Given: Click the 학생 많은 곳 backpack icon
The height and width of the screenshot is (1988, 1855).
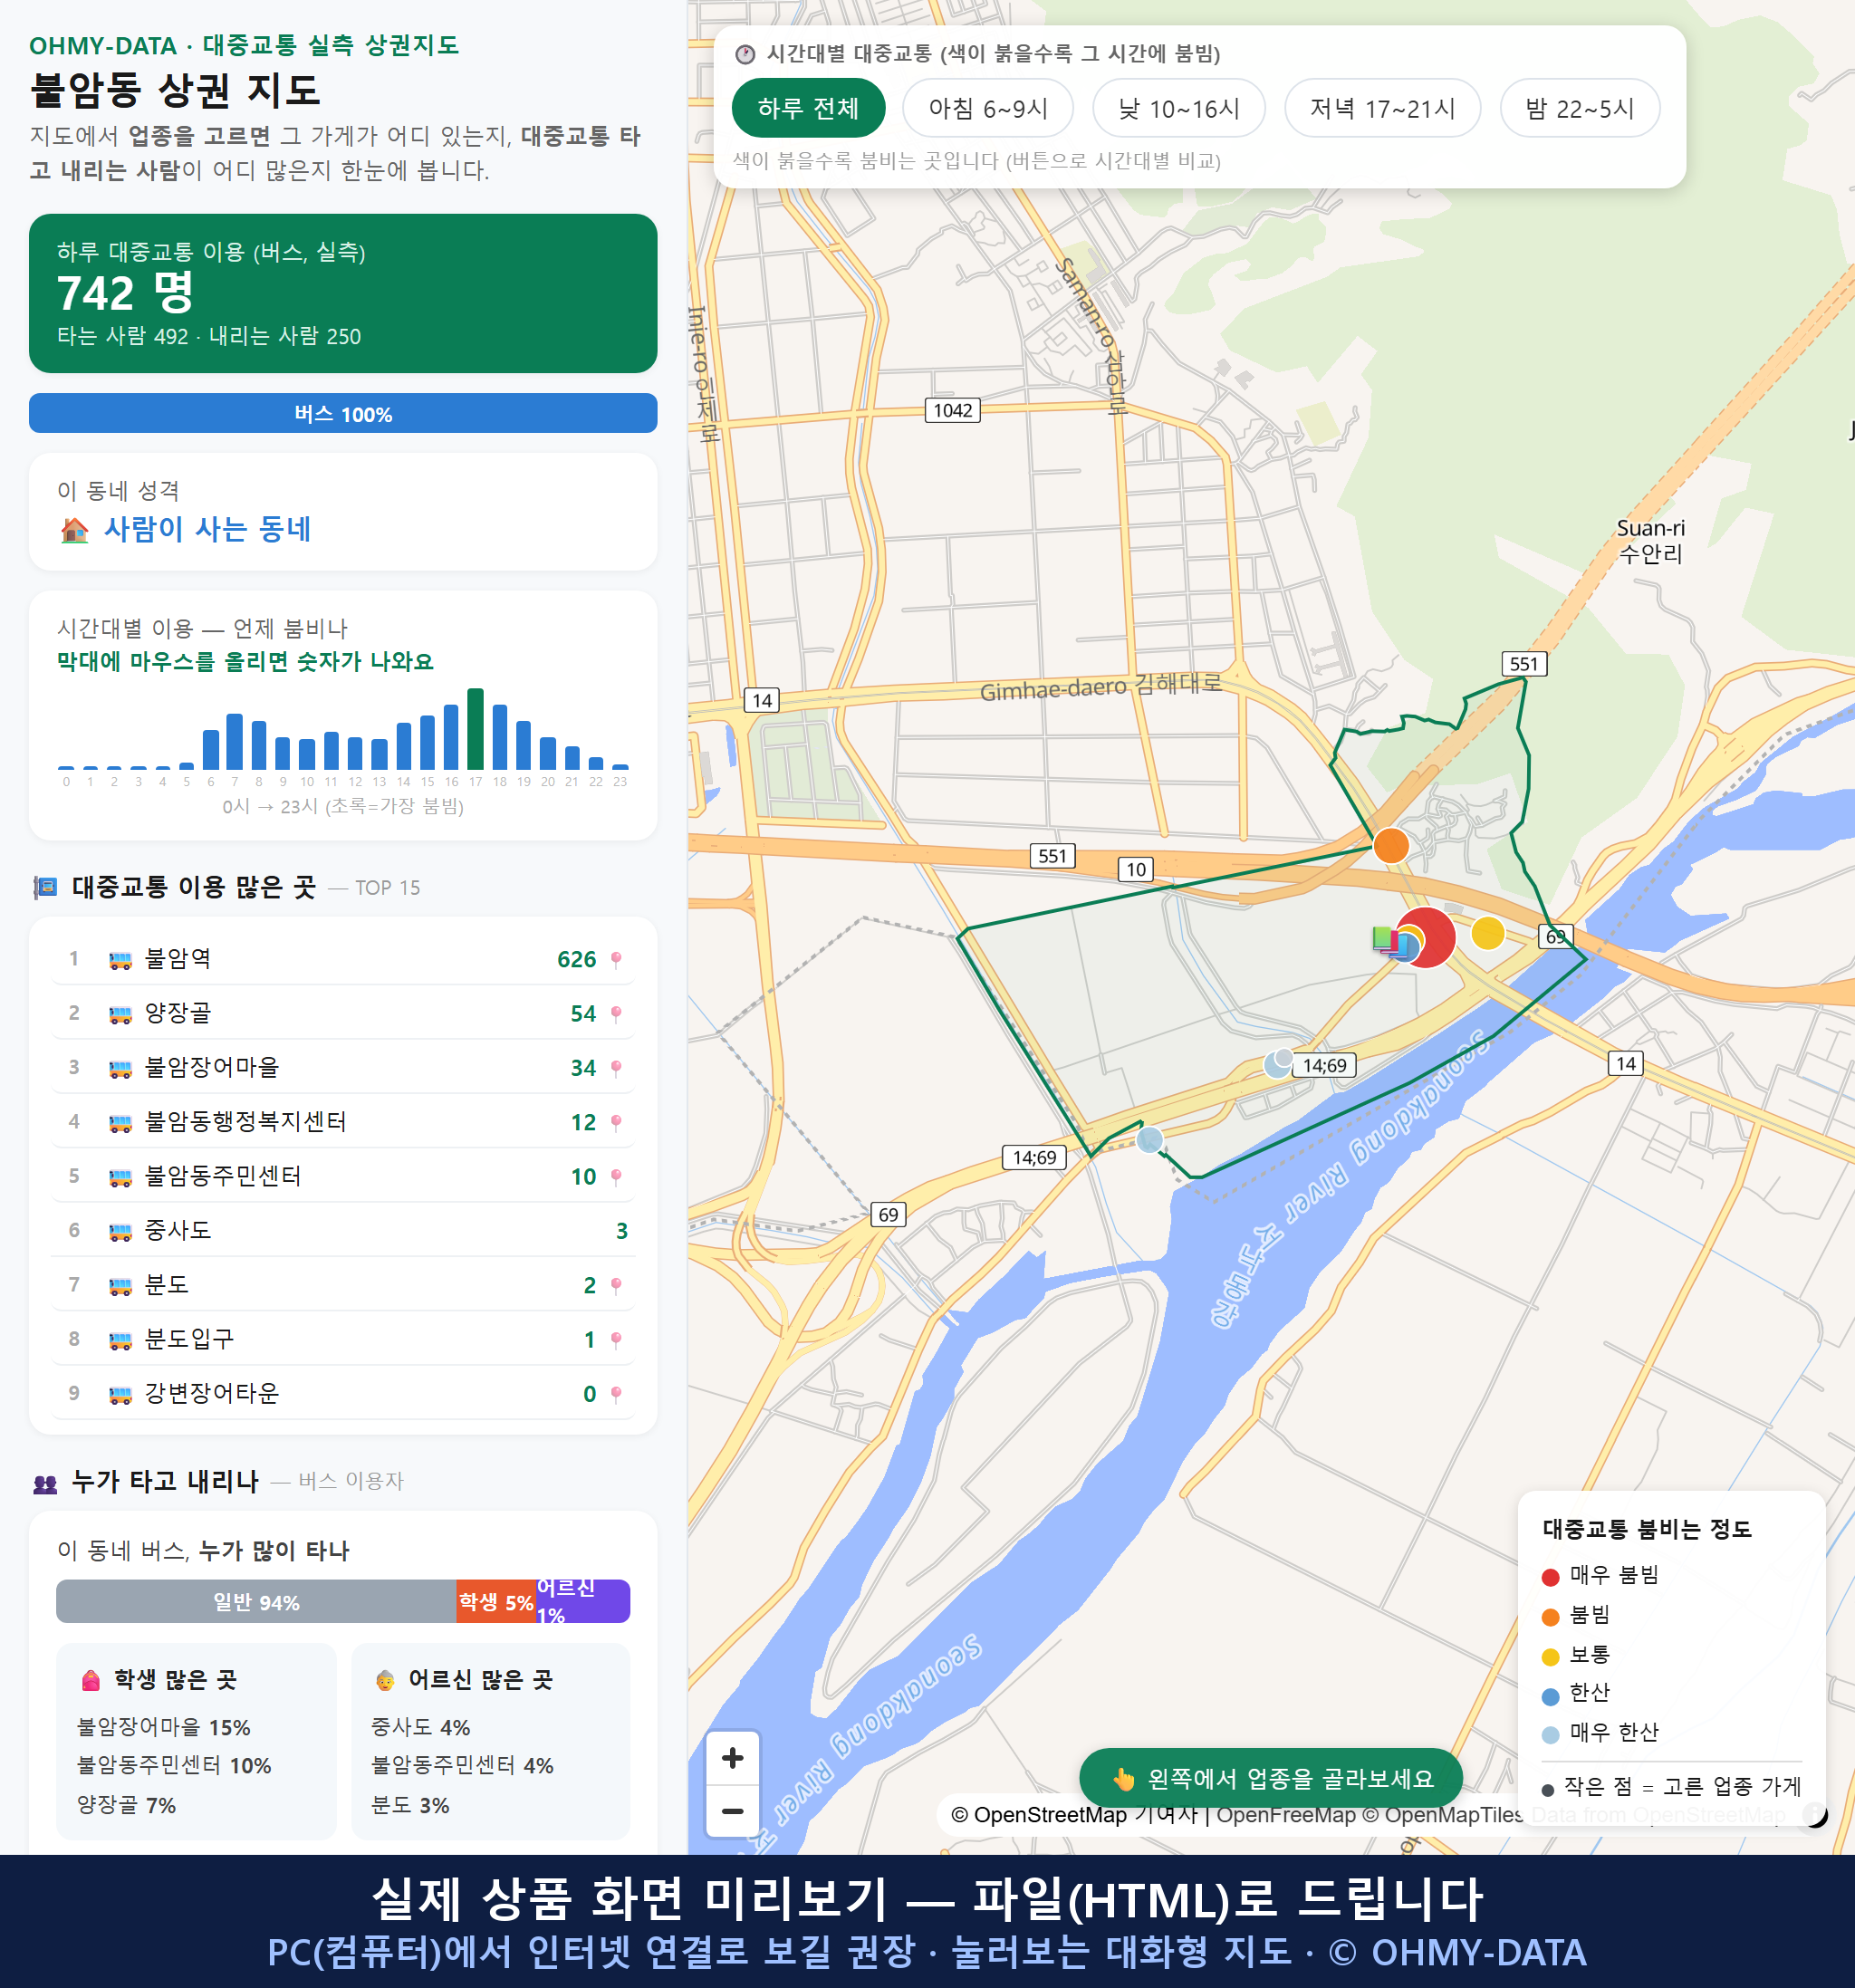Looking at the screenshot, I should tap(91, 1680).
